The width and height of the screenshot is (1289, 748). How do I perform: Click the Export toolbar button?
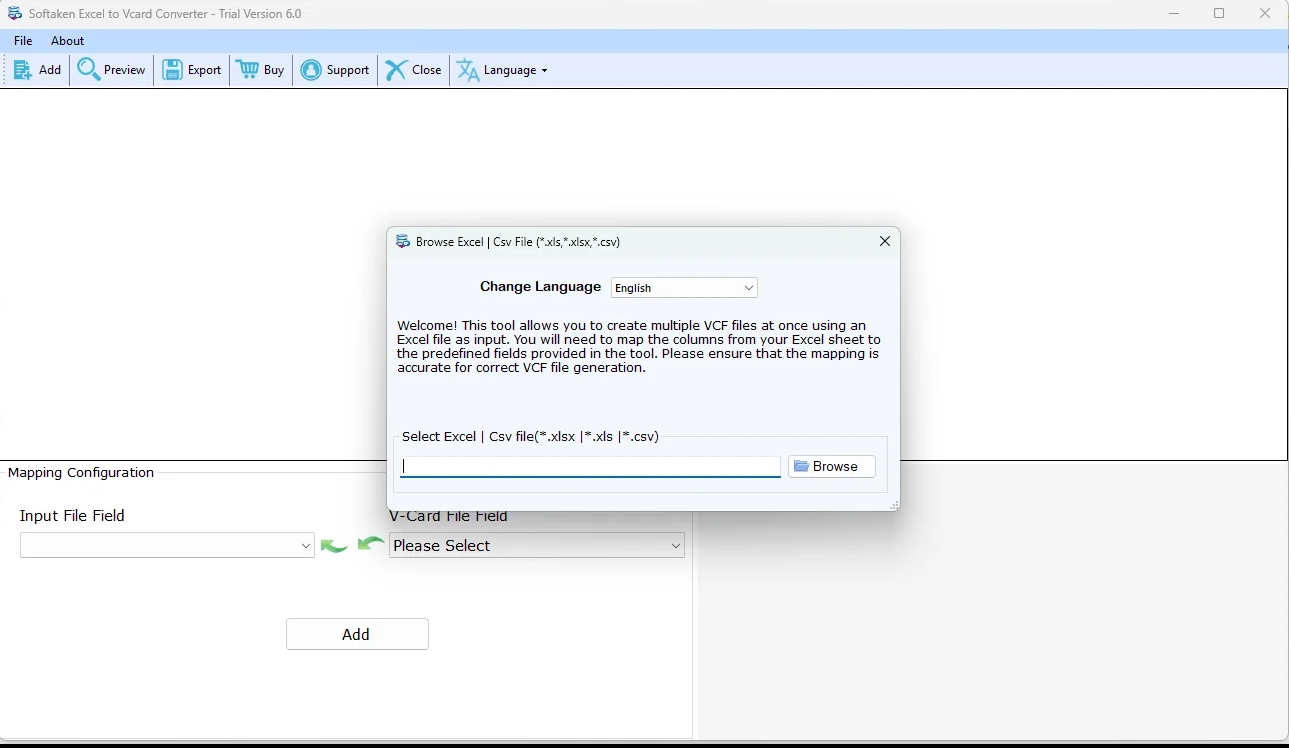pyautogui.click(x=192, y=70)
